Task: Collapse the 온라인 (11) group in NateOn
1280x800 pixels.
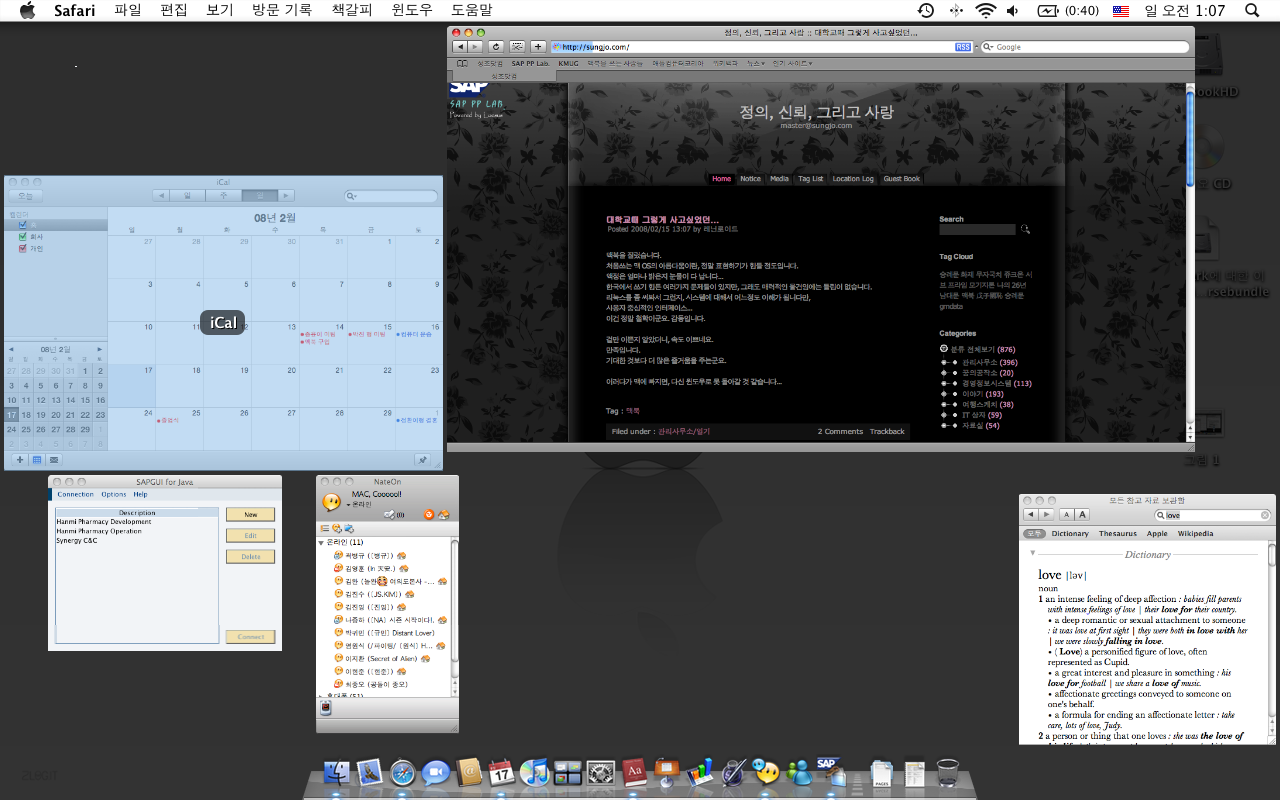Action: [322, 542]
